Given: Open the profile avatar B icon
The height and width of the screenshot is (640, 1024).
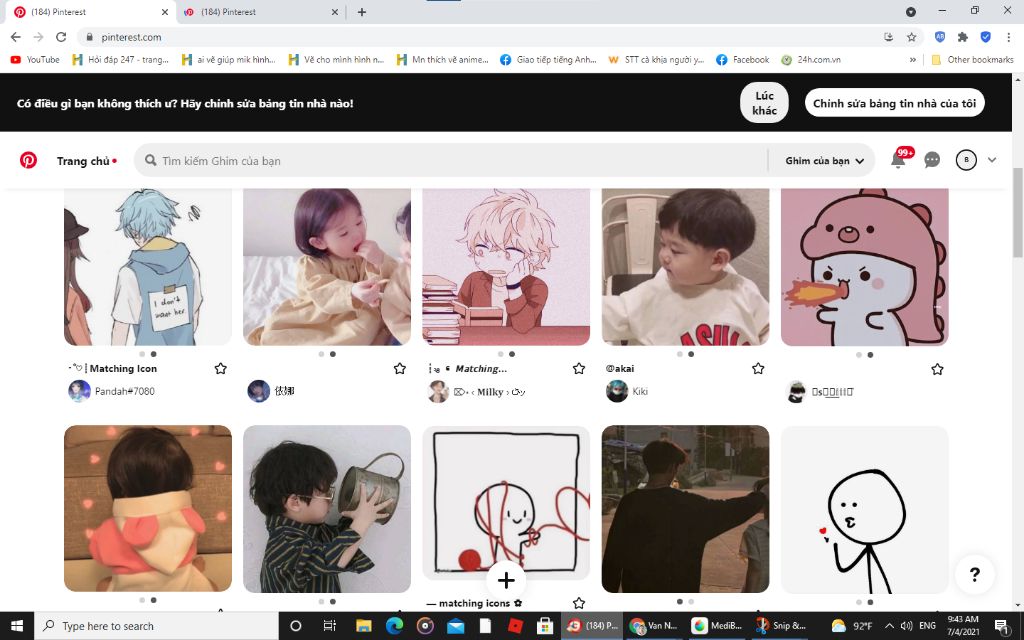Looking at the screenshot, I should tap(966, 160).
